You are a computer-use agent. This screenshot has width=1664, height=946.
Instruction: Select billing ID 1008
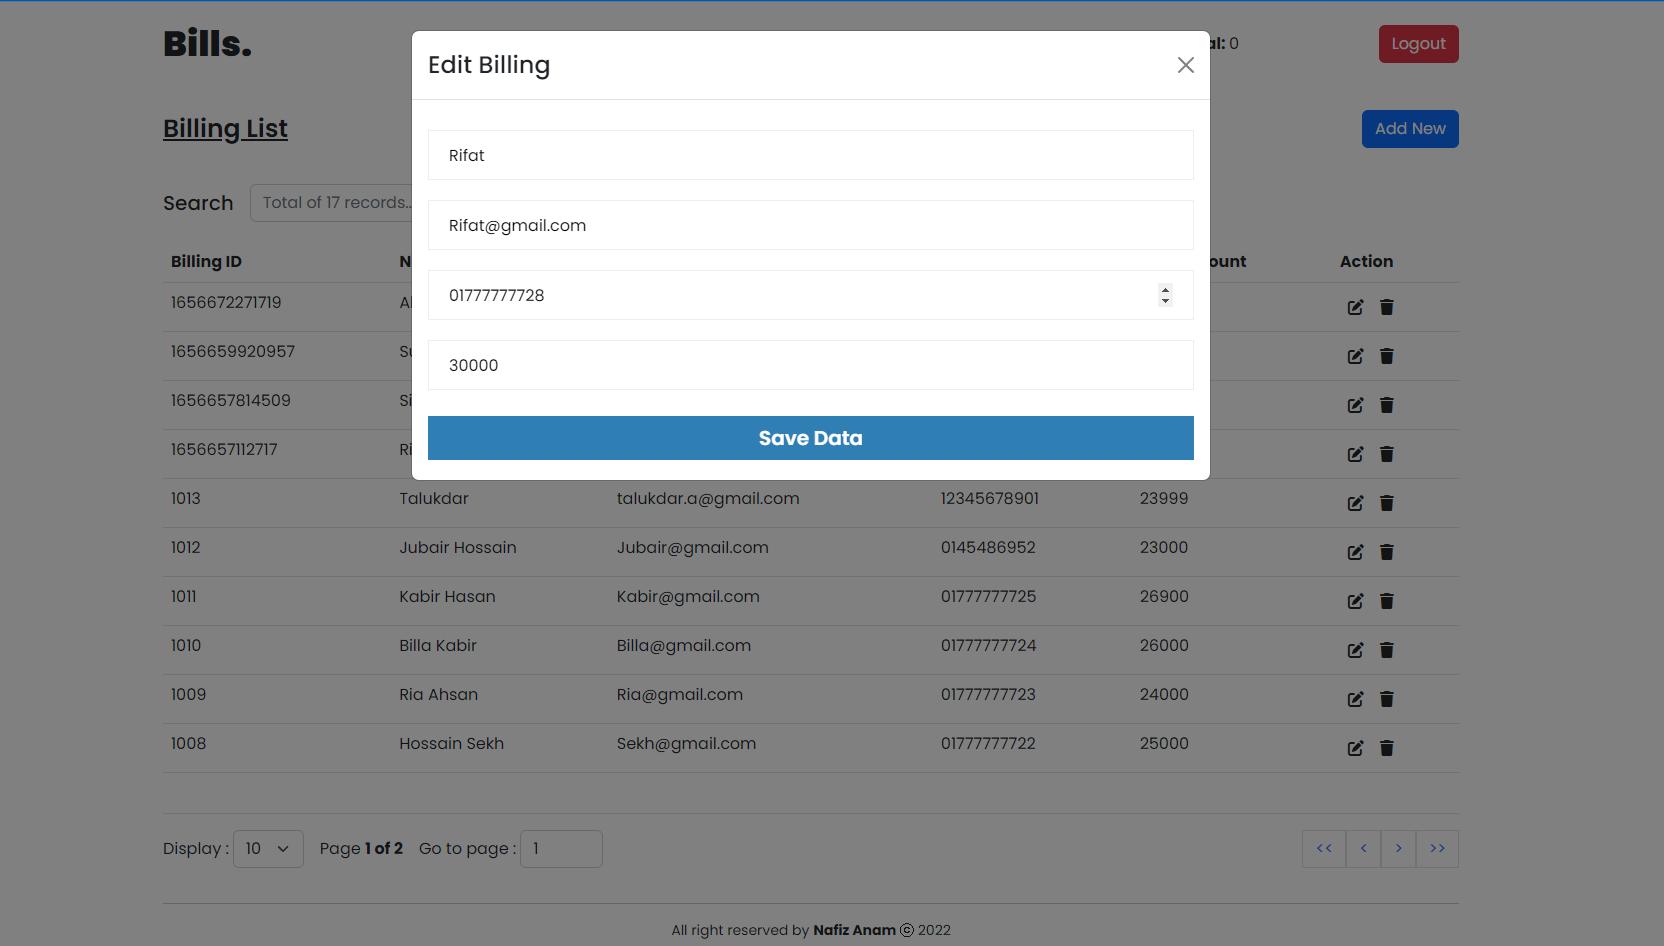point(188,743)
